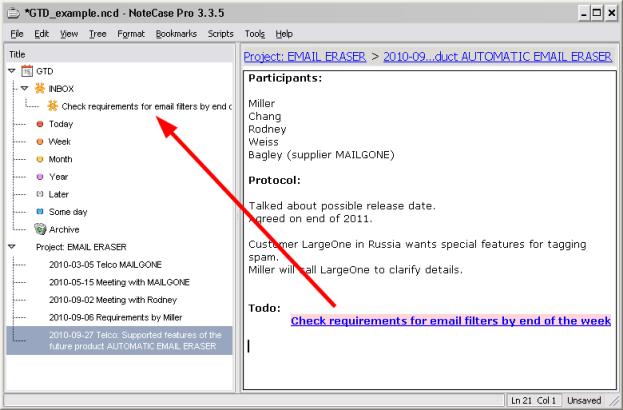Follow the Project: EMAIL ERASER breadcrumb link

pos(305,56)
